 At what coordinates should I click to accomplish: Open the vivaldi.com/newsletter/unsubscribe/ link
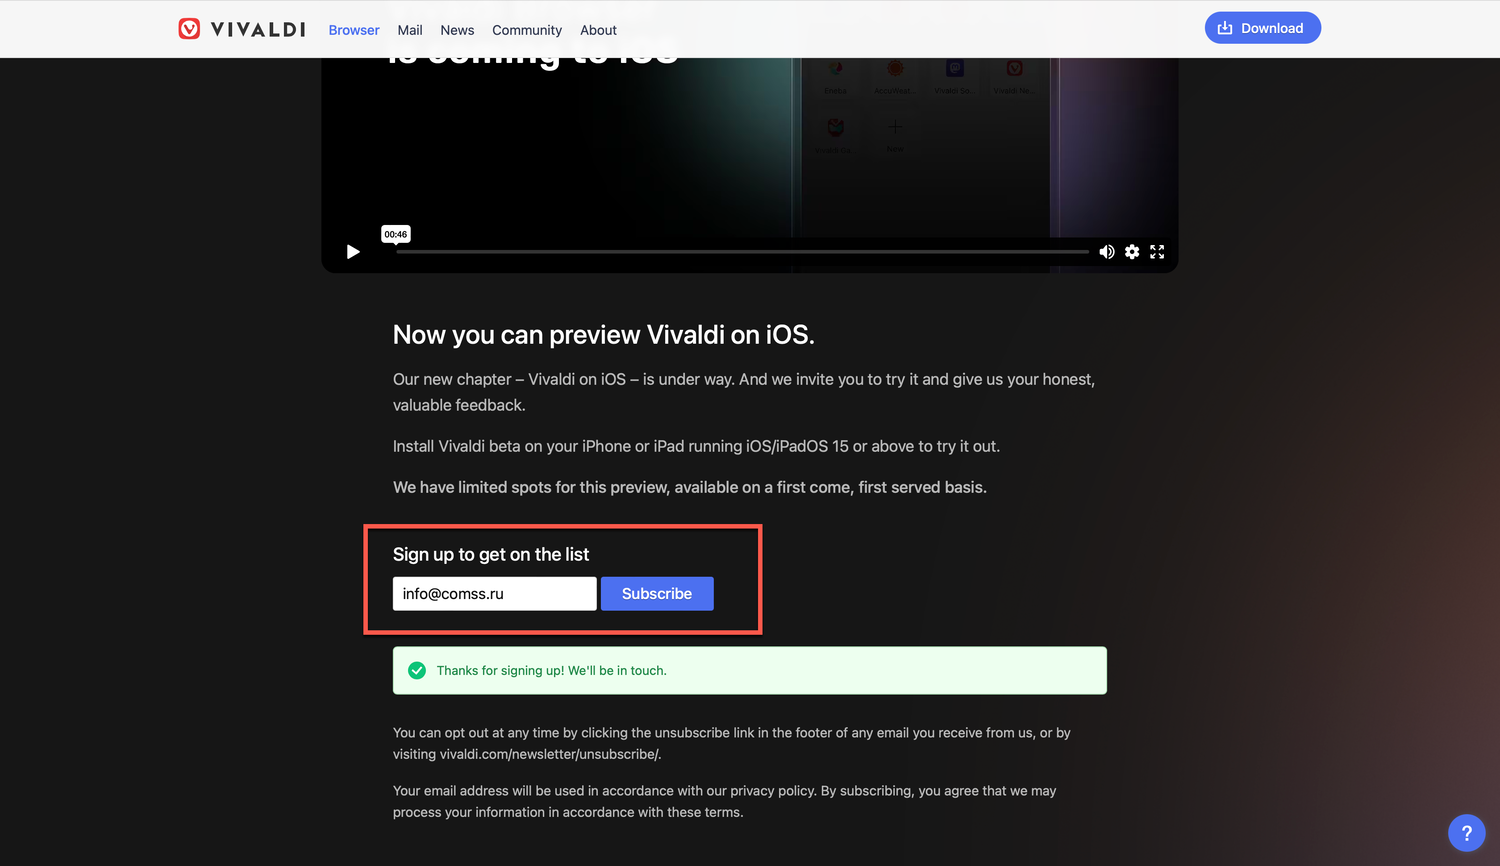click(x=550, y=755)
